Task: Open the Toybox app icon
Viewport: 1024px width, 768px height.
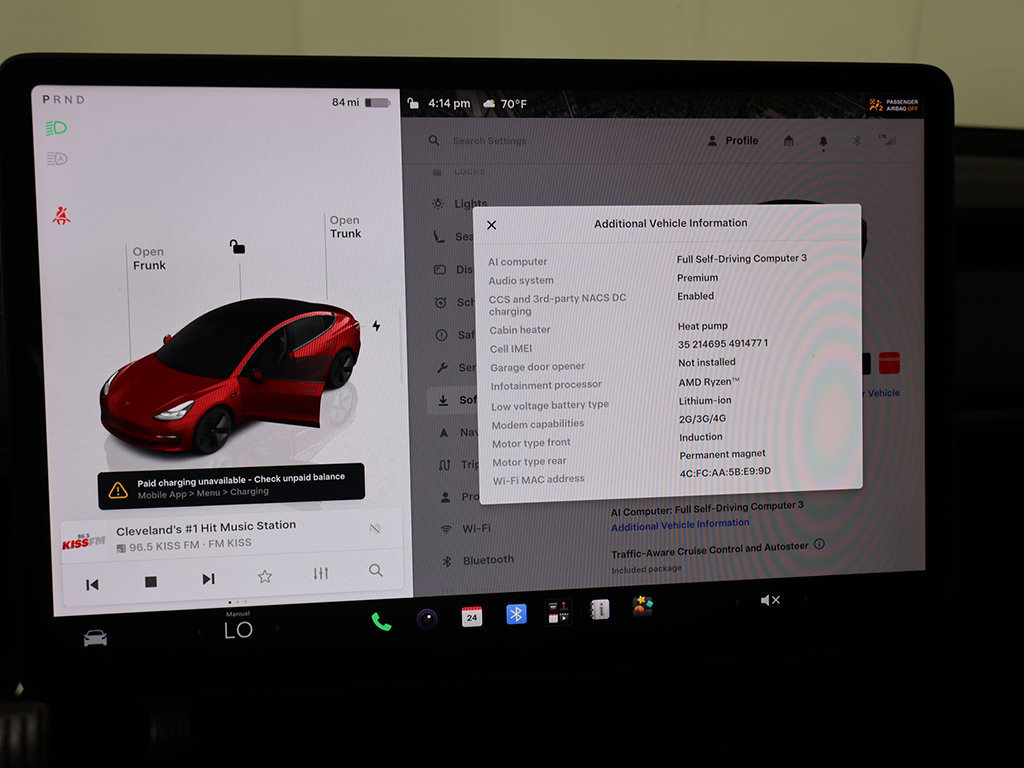Action: 643,606
